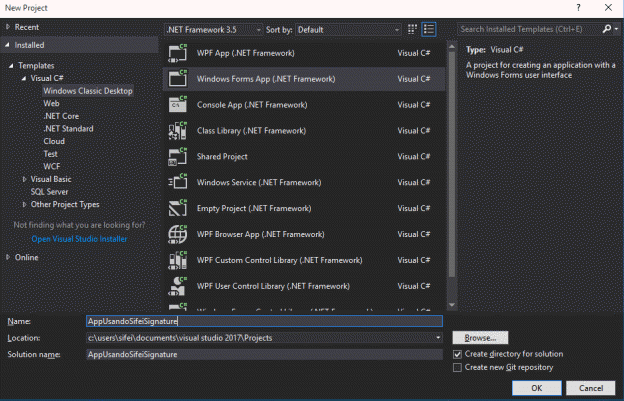Screen dimensions: 624x401
Task: Select Class Library (.NET Framework) text
Action: coord(252,131)
